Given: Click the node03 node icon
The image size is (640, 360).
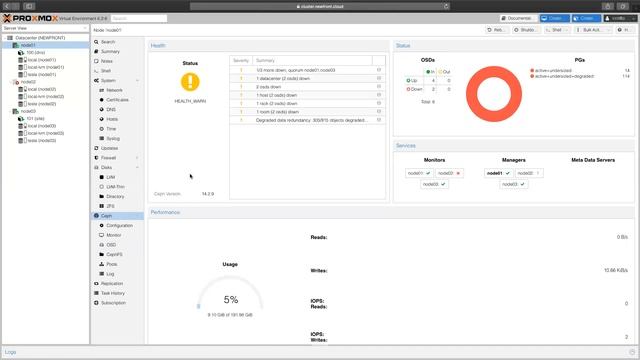Looking at the screenshot, I should (x=16, y=111).
